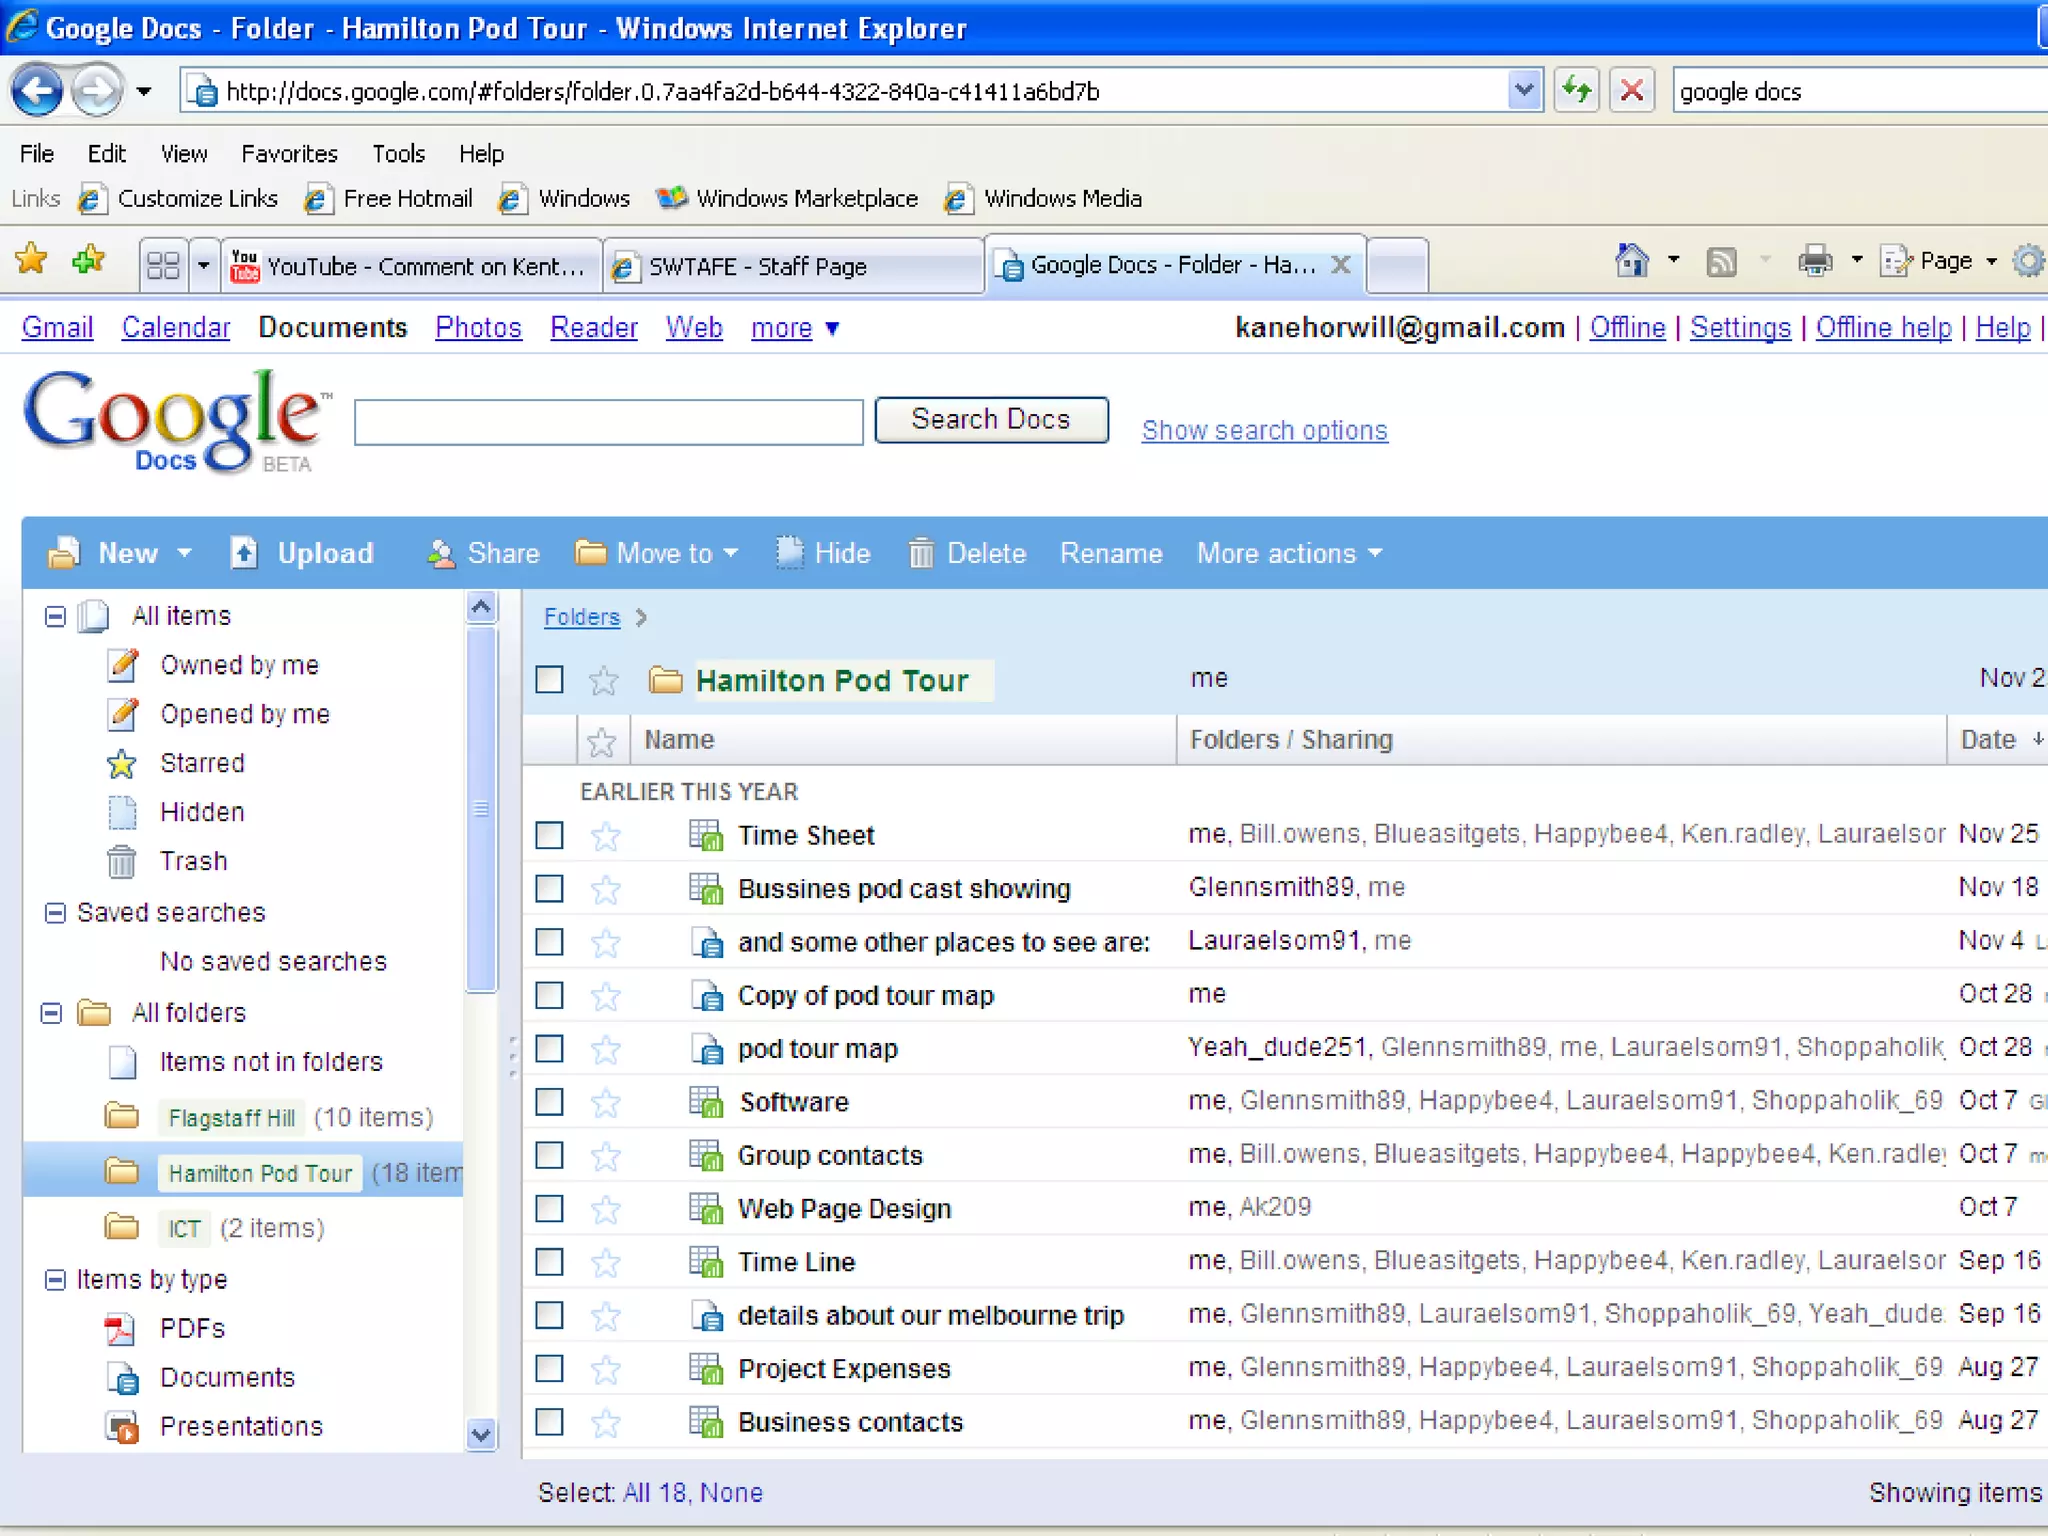Open the Favorites menu
Screen dimensions: 2048x1536
pos(289,153)
